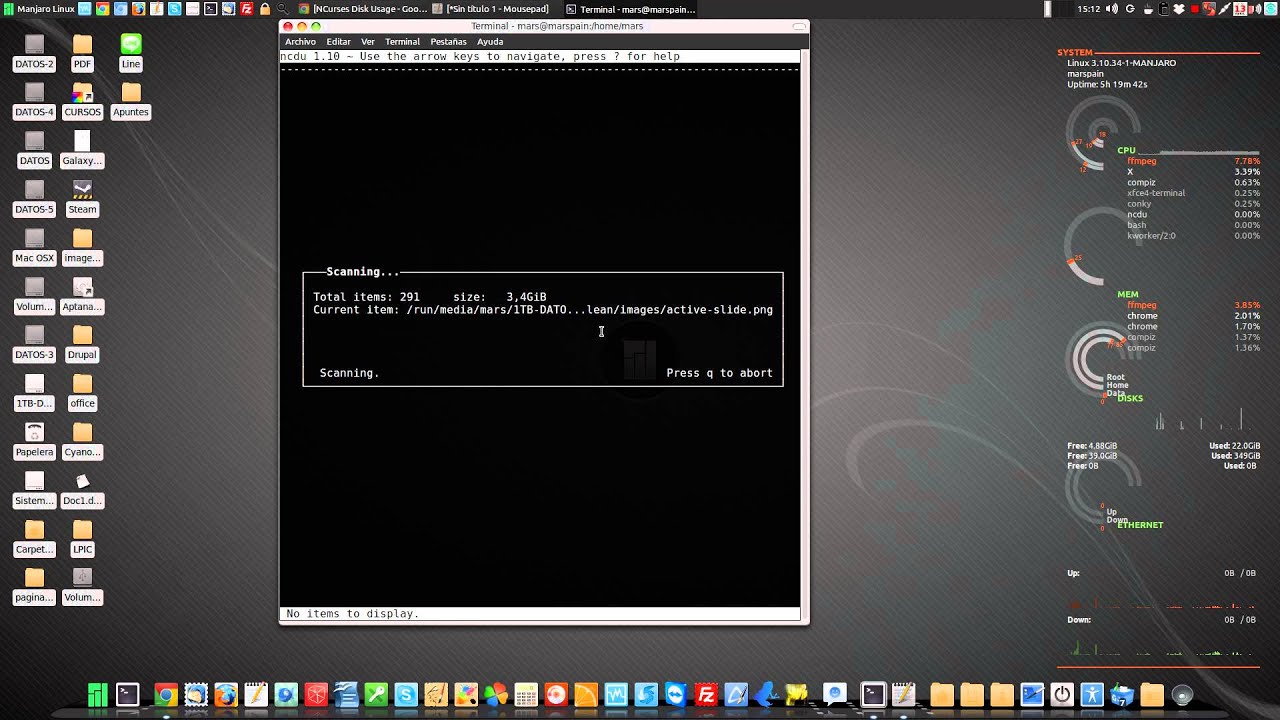This screenshot has width=1280, height=720.
Task: Open the Editar menu
Action: pyautogui.click(x=338, y=42)
